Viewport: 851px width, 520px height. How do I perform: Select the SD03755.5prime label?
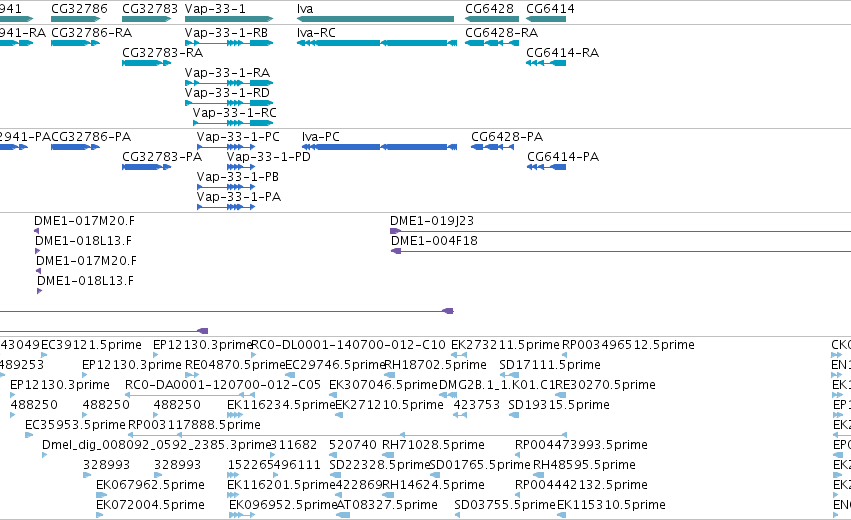click(x=505, y=506)
